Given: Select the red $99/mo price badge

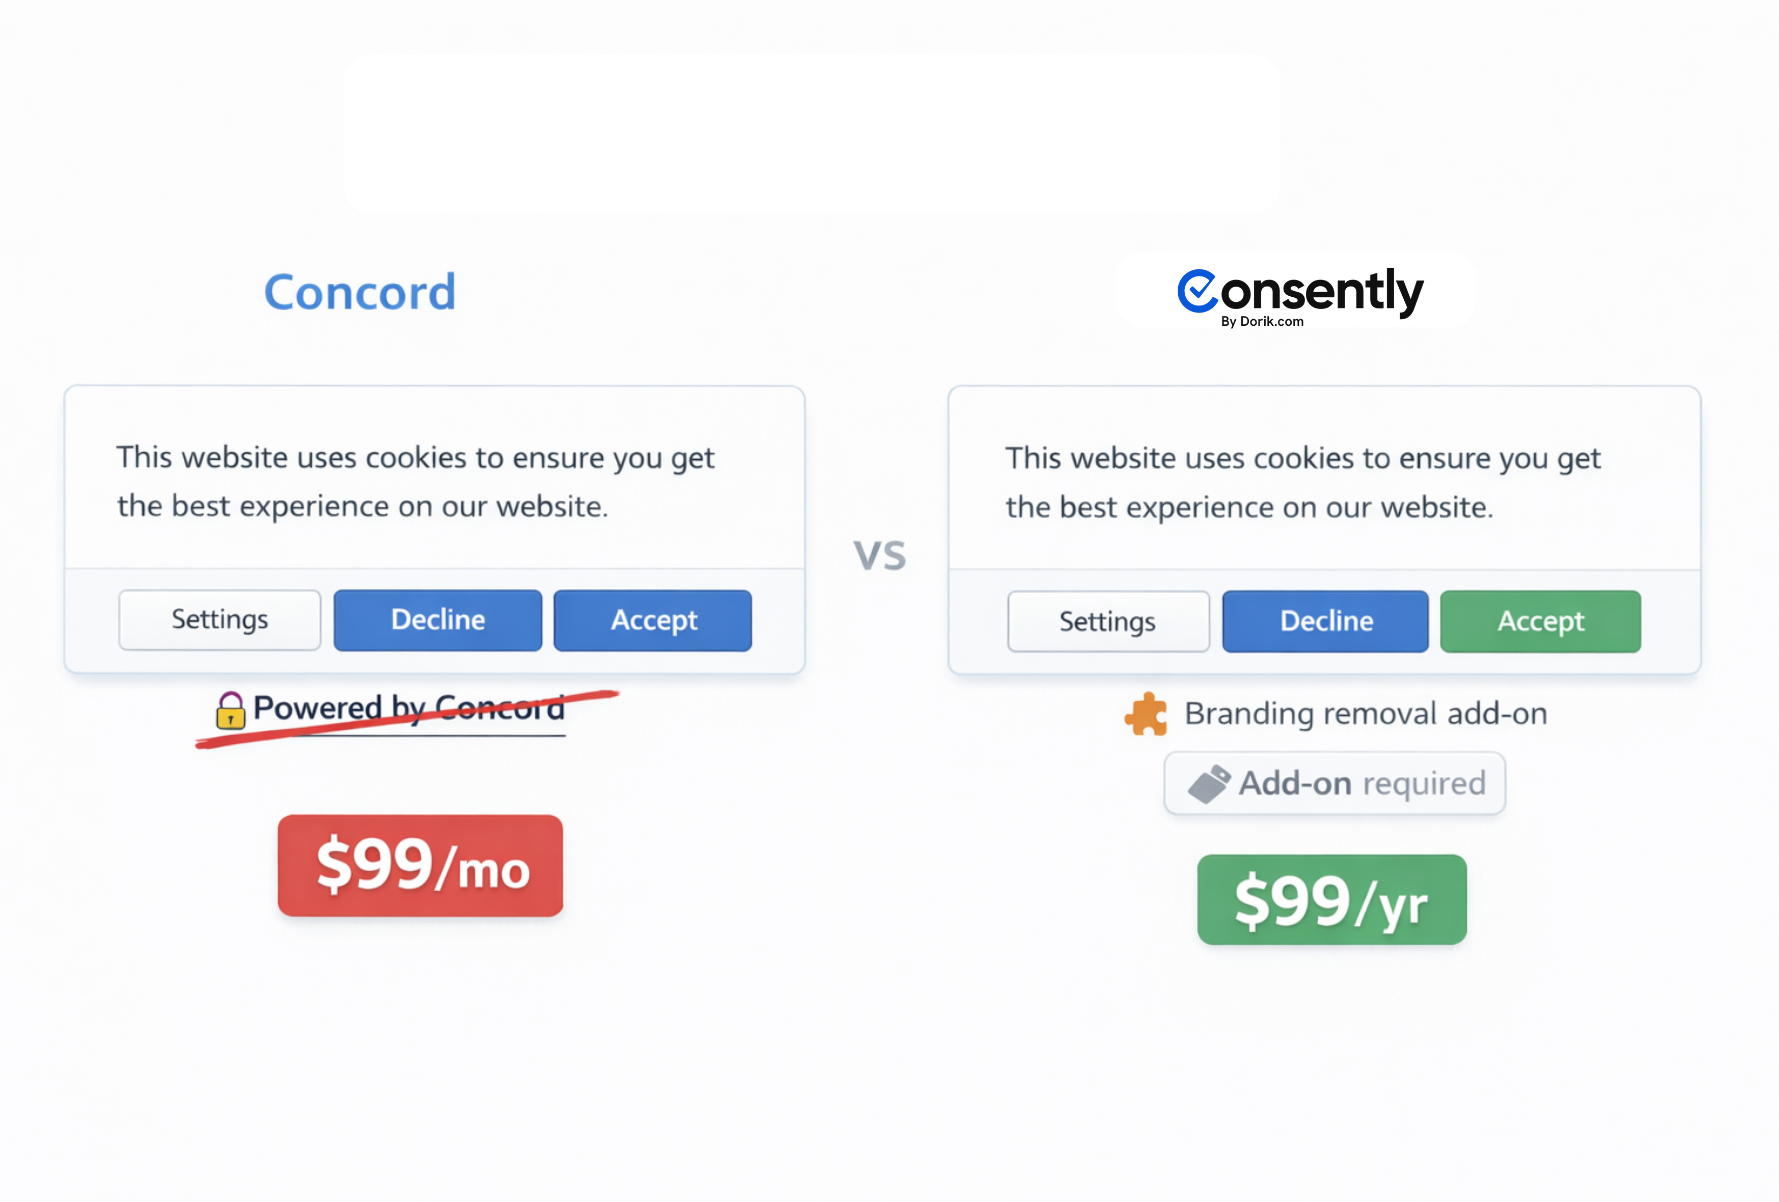Looking at the screenshot, I should pyautogui.click(x=420, y=866).
